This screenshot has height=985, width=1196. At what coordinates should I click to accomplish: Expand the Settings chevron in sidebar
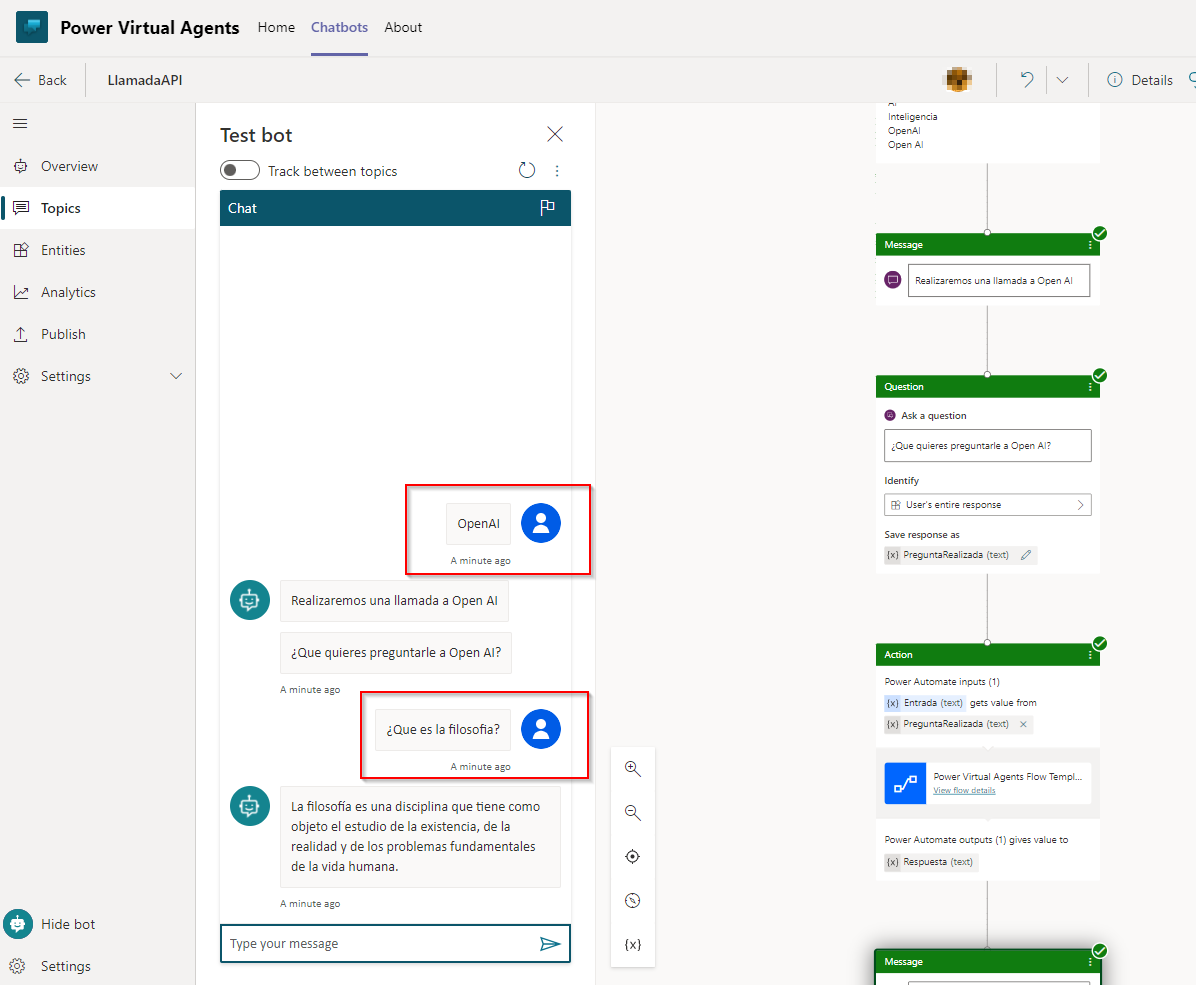click(x=177, y=376)
